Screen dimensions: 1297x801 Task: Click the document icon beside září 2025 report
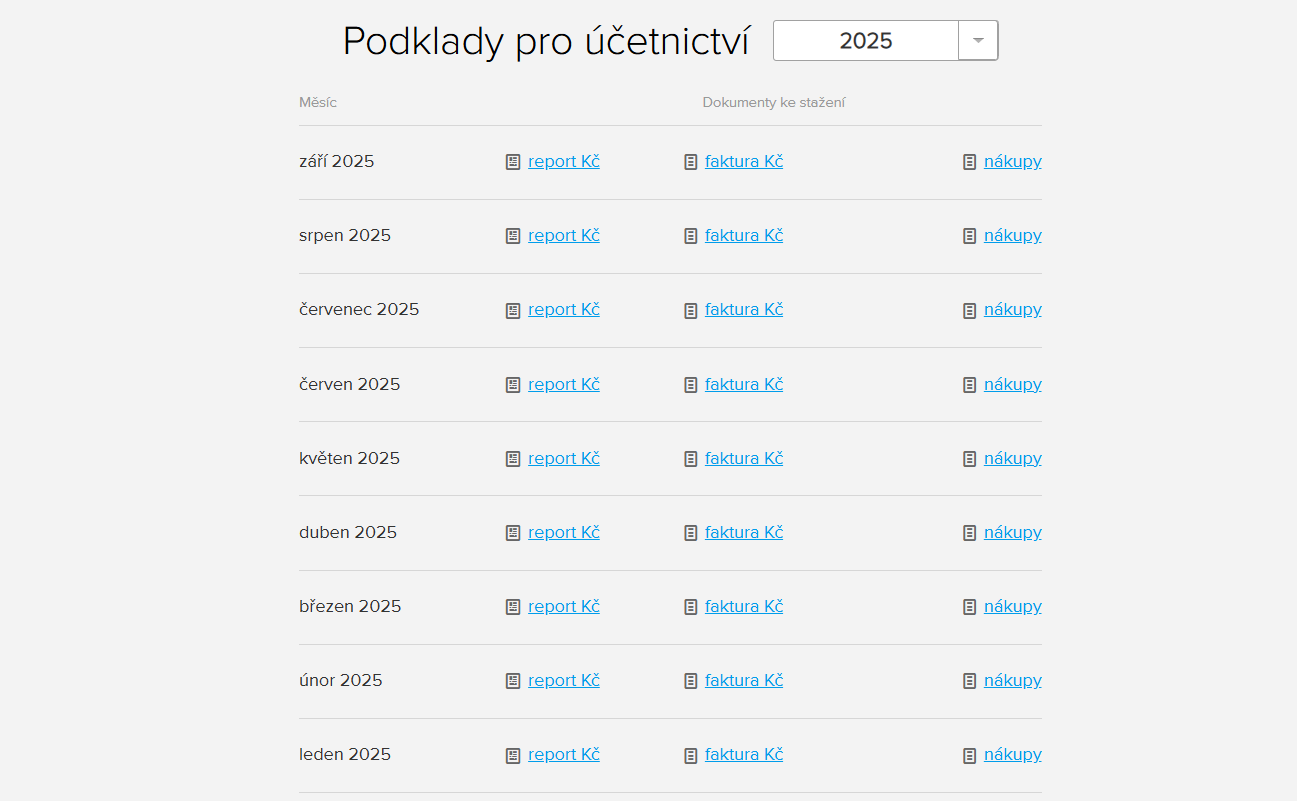point(513,161)
